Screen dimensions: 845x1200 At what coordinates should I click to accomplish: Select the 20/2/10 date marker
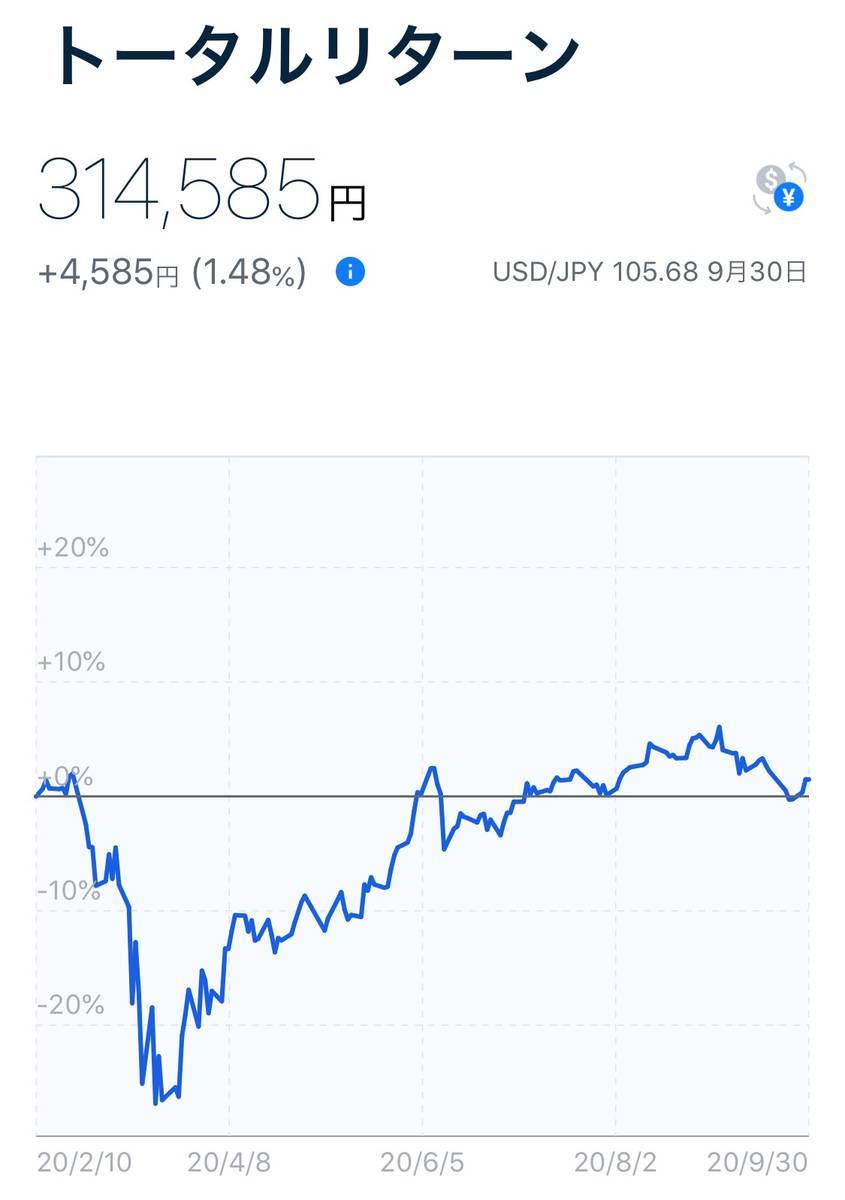pos(83,1162)
